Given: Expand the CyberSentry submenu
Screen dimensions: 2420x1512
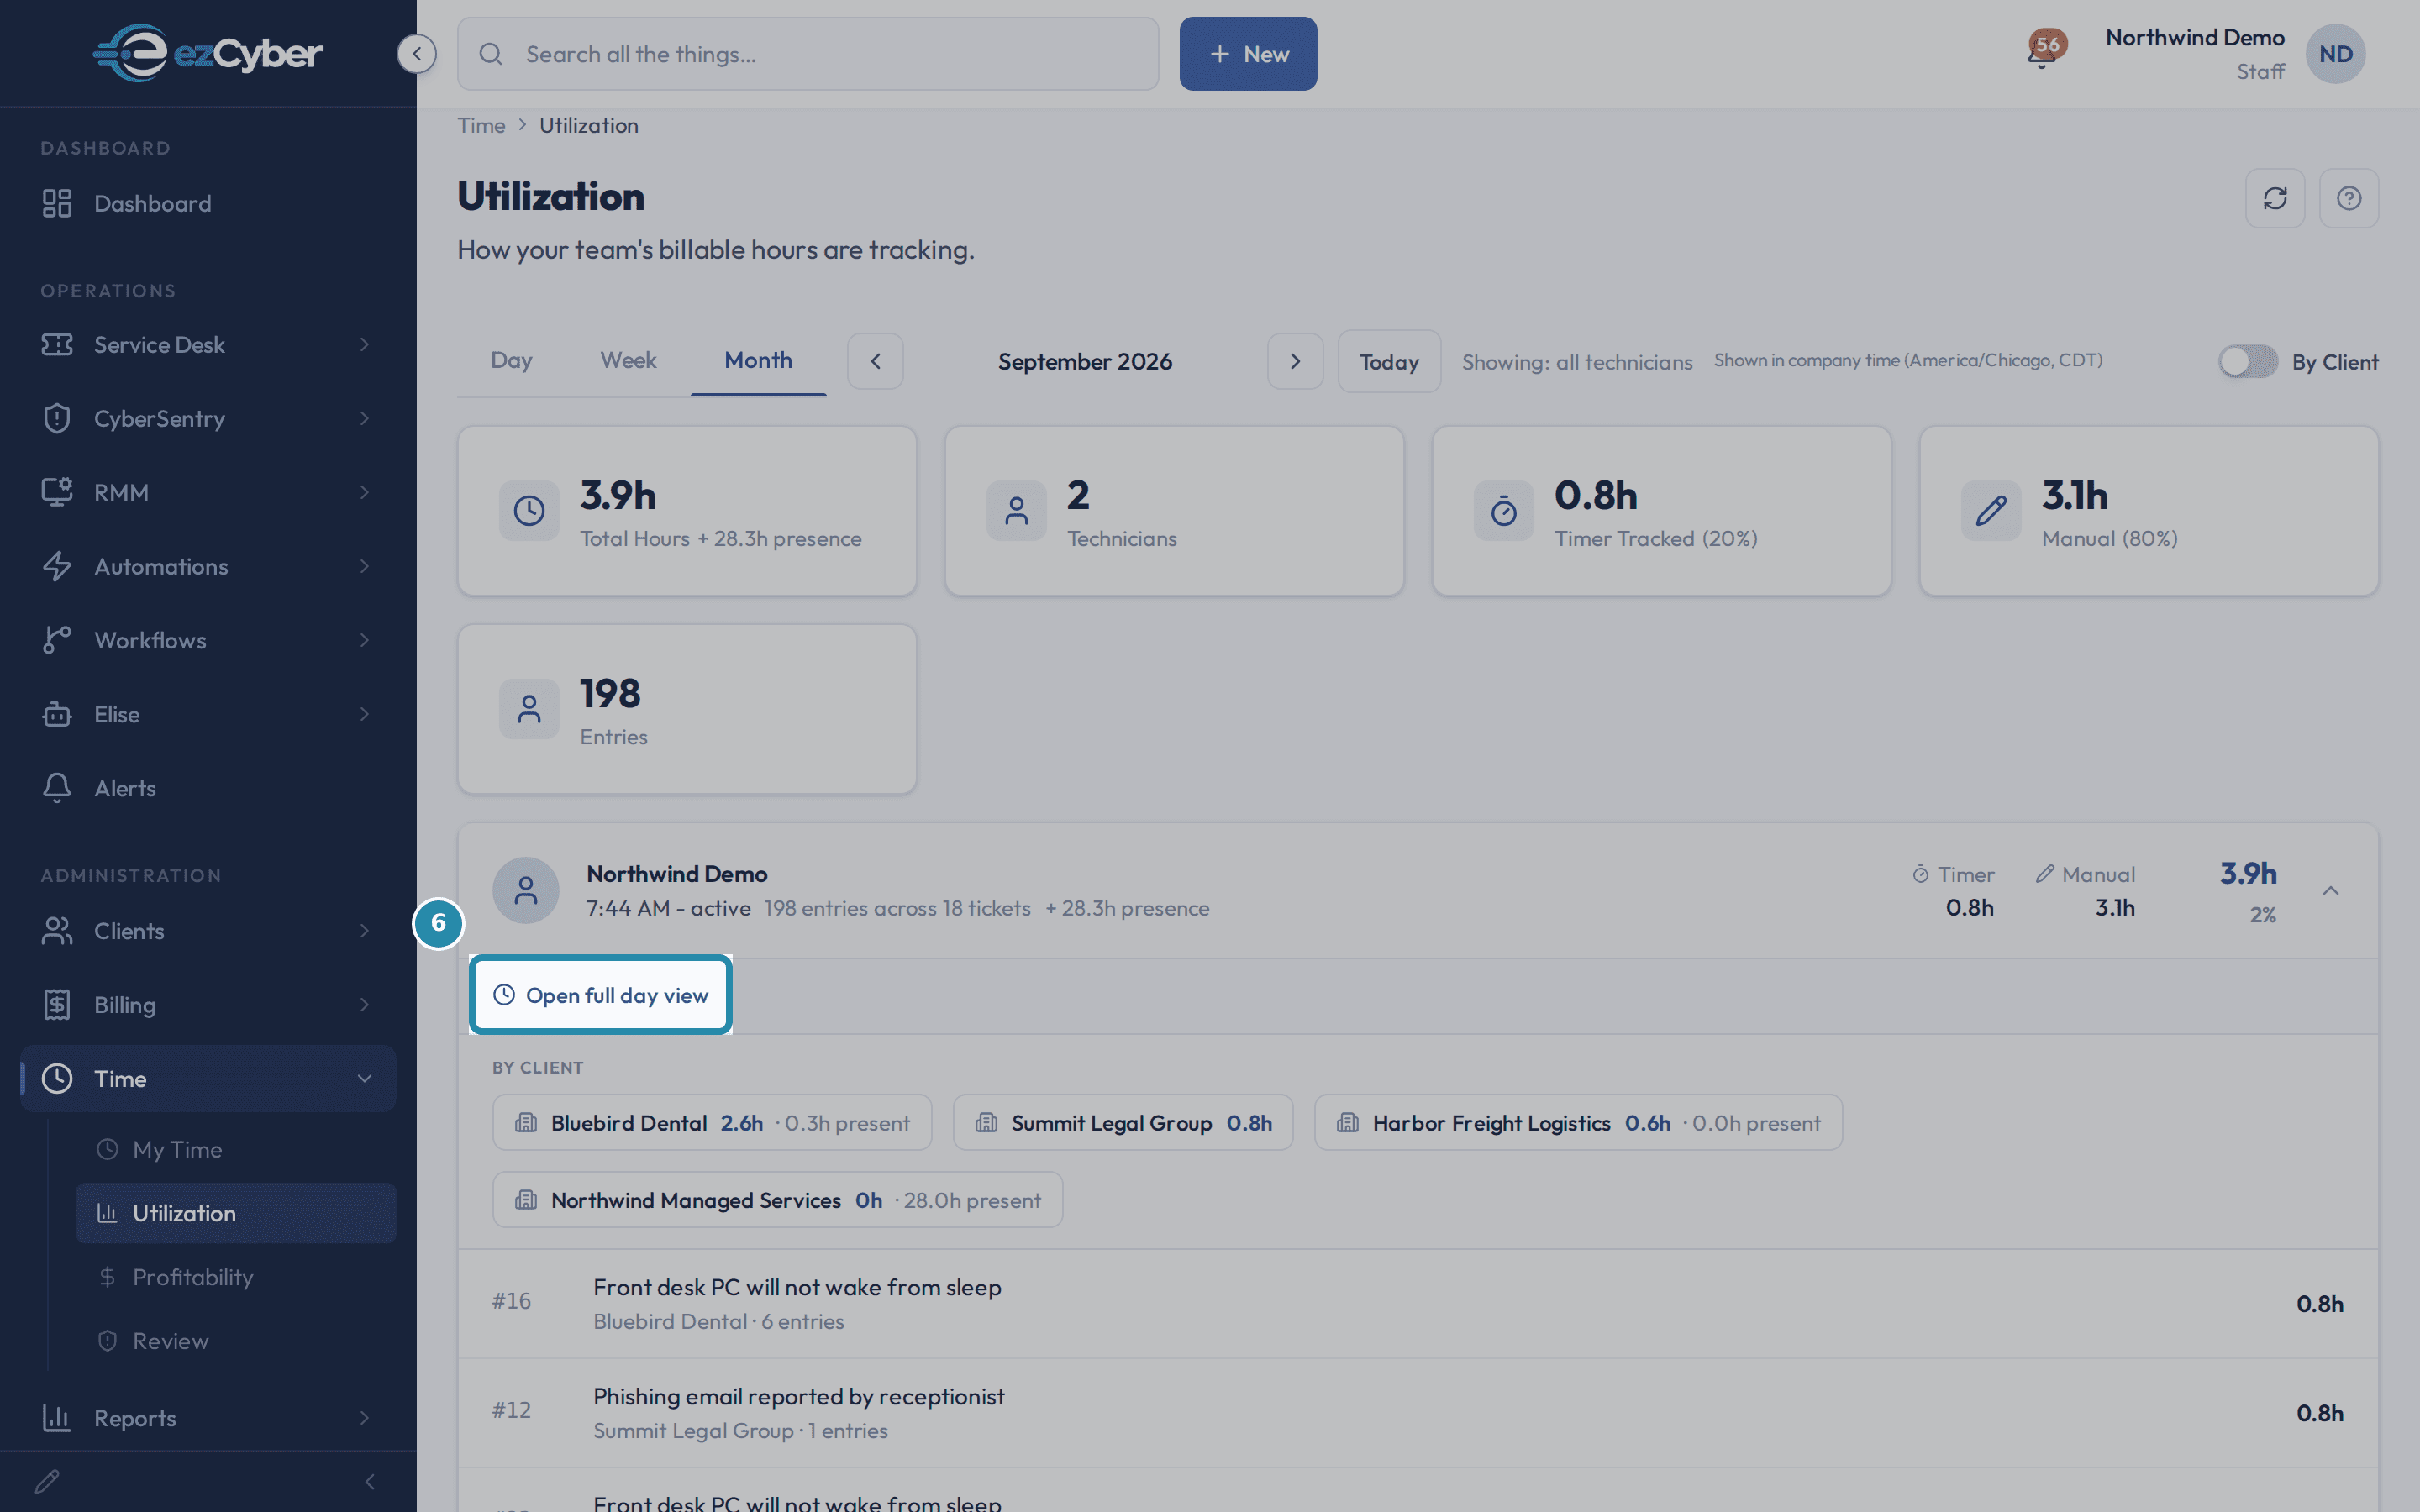Looking at the screenshot, I should [x=364, y=418].
